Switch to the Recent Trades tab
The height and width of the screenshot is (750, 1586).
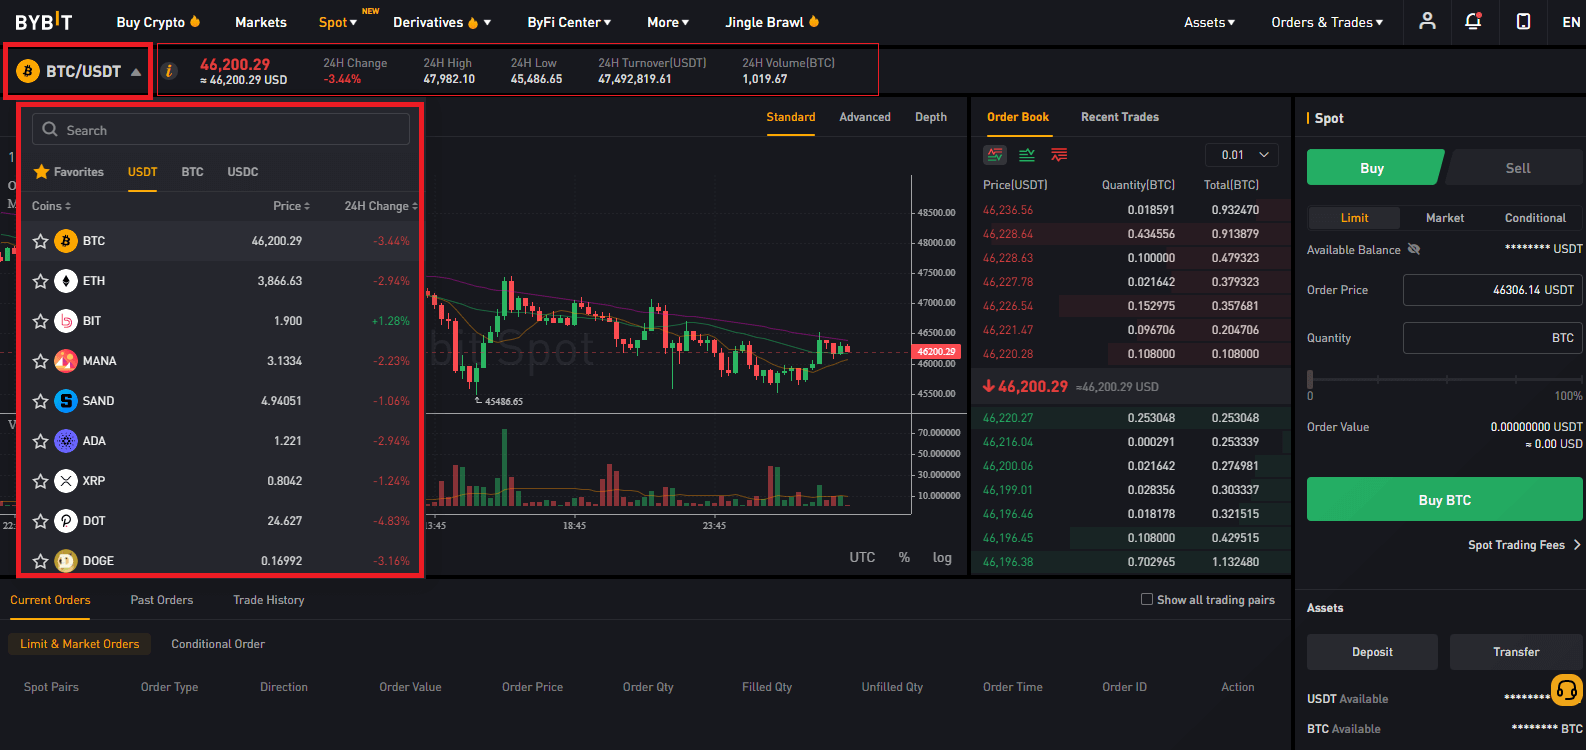point(1119,117)
